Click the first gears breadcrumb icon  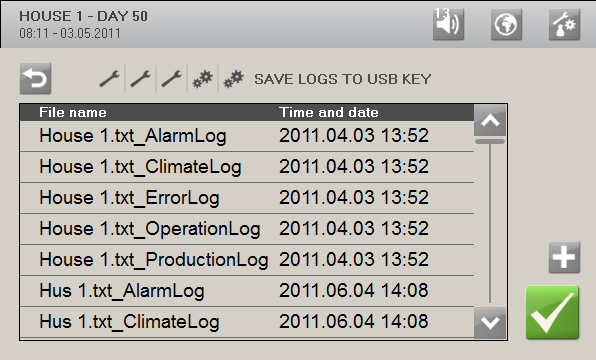tap(202, 79)
